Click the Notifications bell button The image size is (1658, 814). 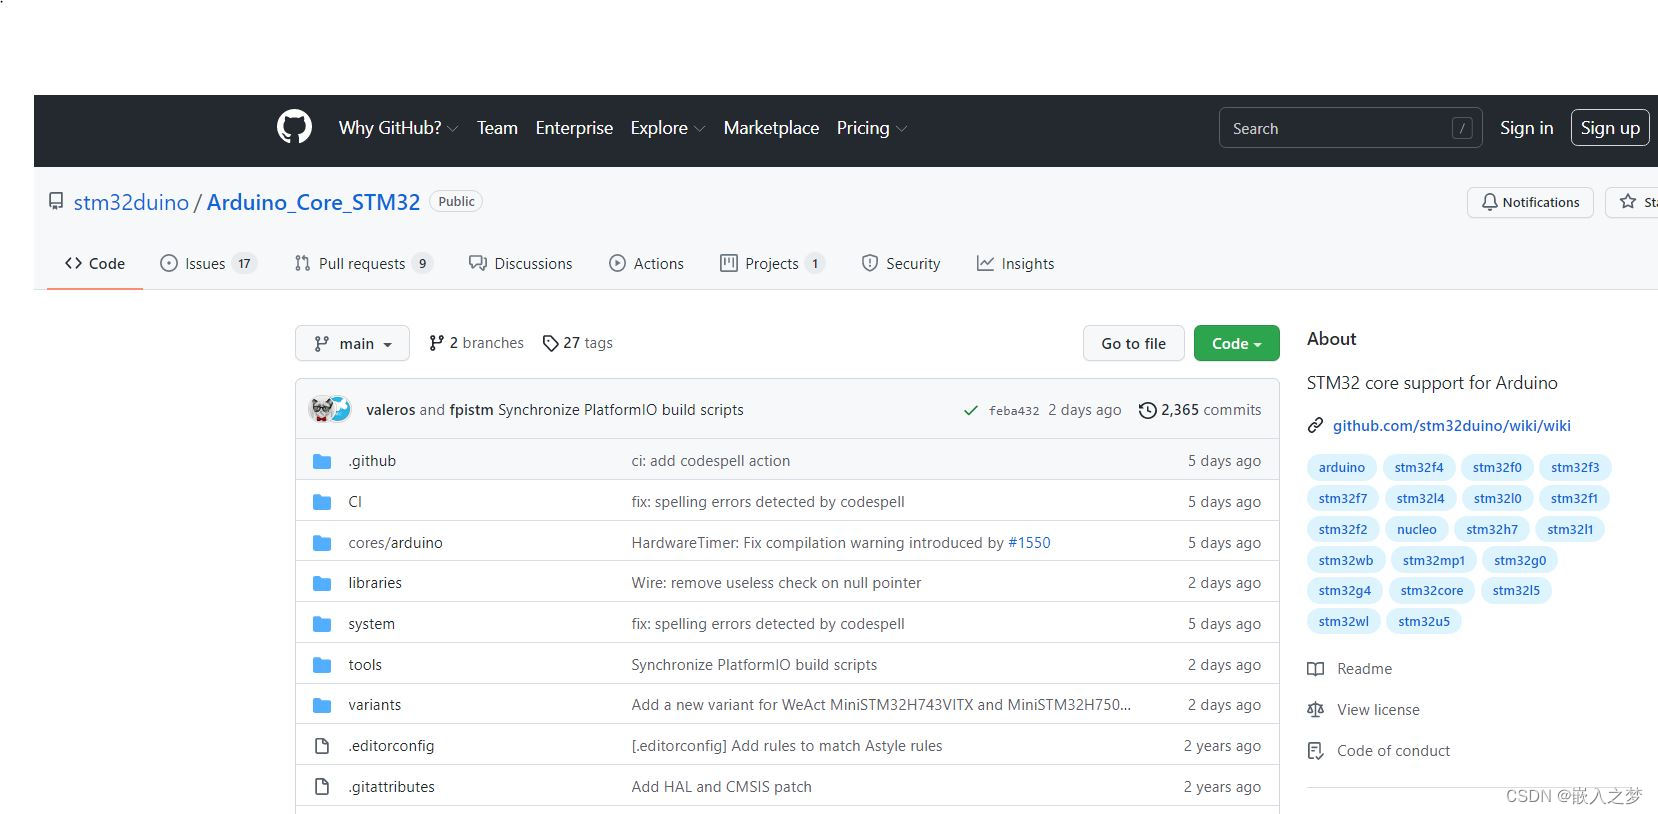1530,202
